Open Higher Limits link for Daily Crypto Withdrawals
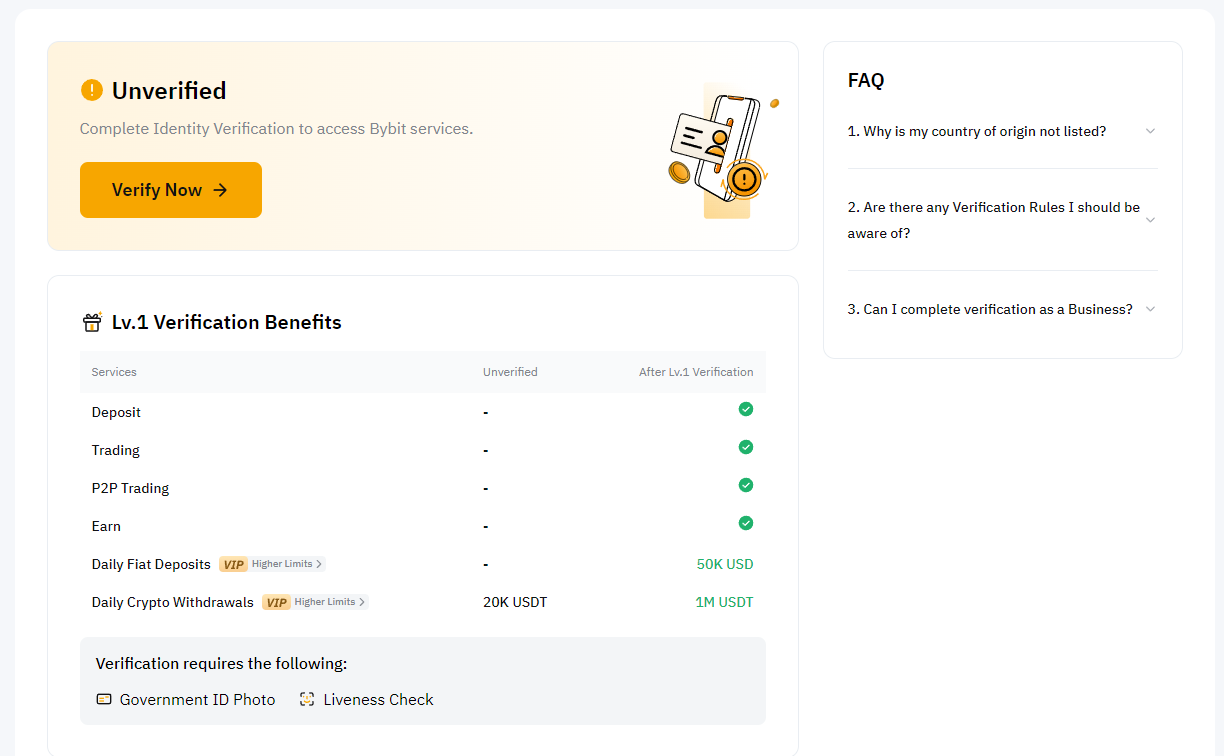This screenshot has width=1224, height=756. click(x=330, y=602)
